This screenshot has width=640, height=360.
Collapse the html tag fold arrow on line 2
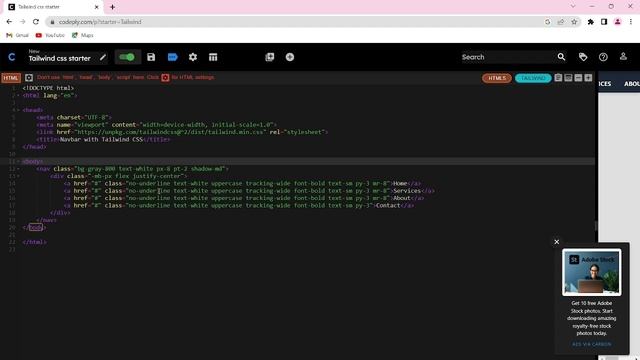tap(18, 96)
